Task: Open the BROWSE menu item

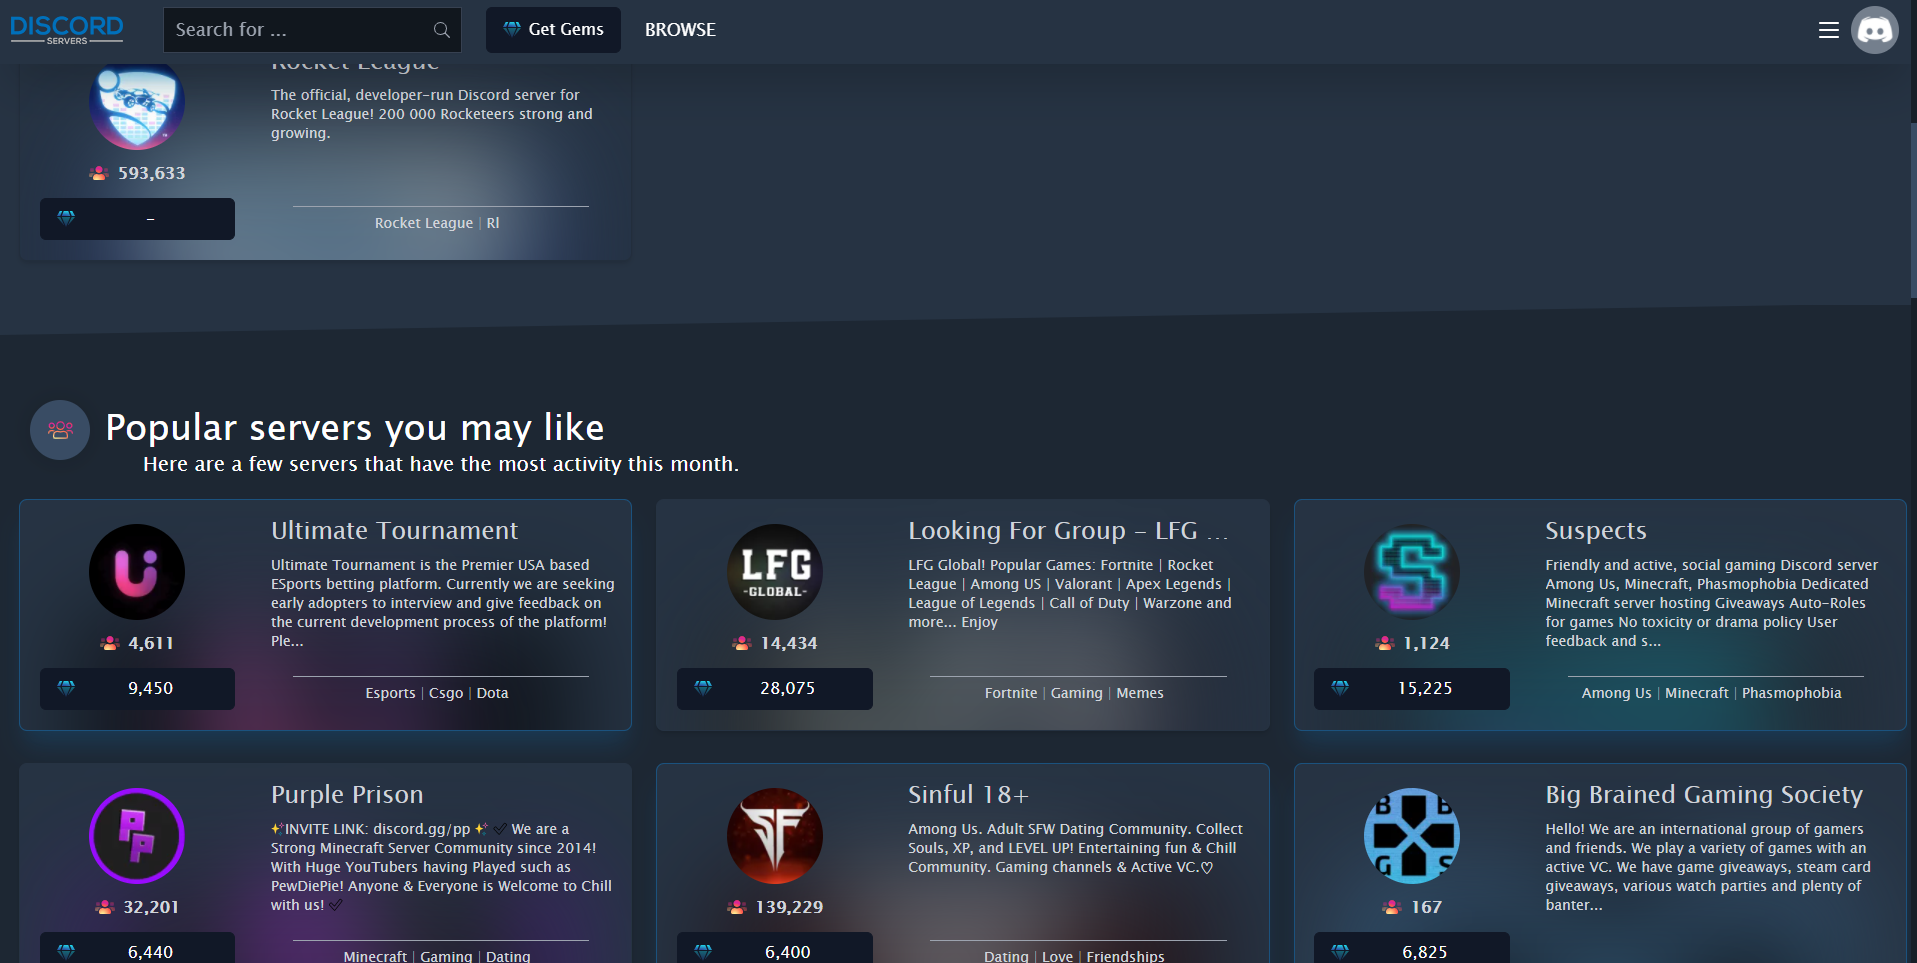Action: 680,30
